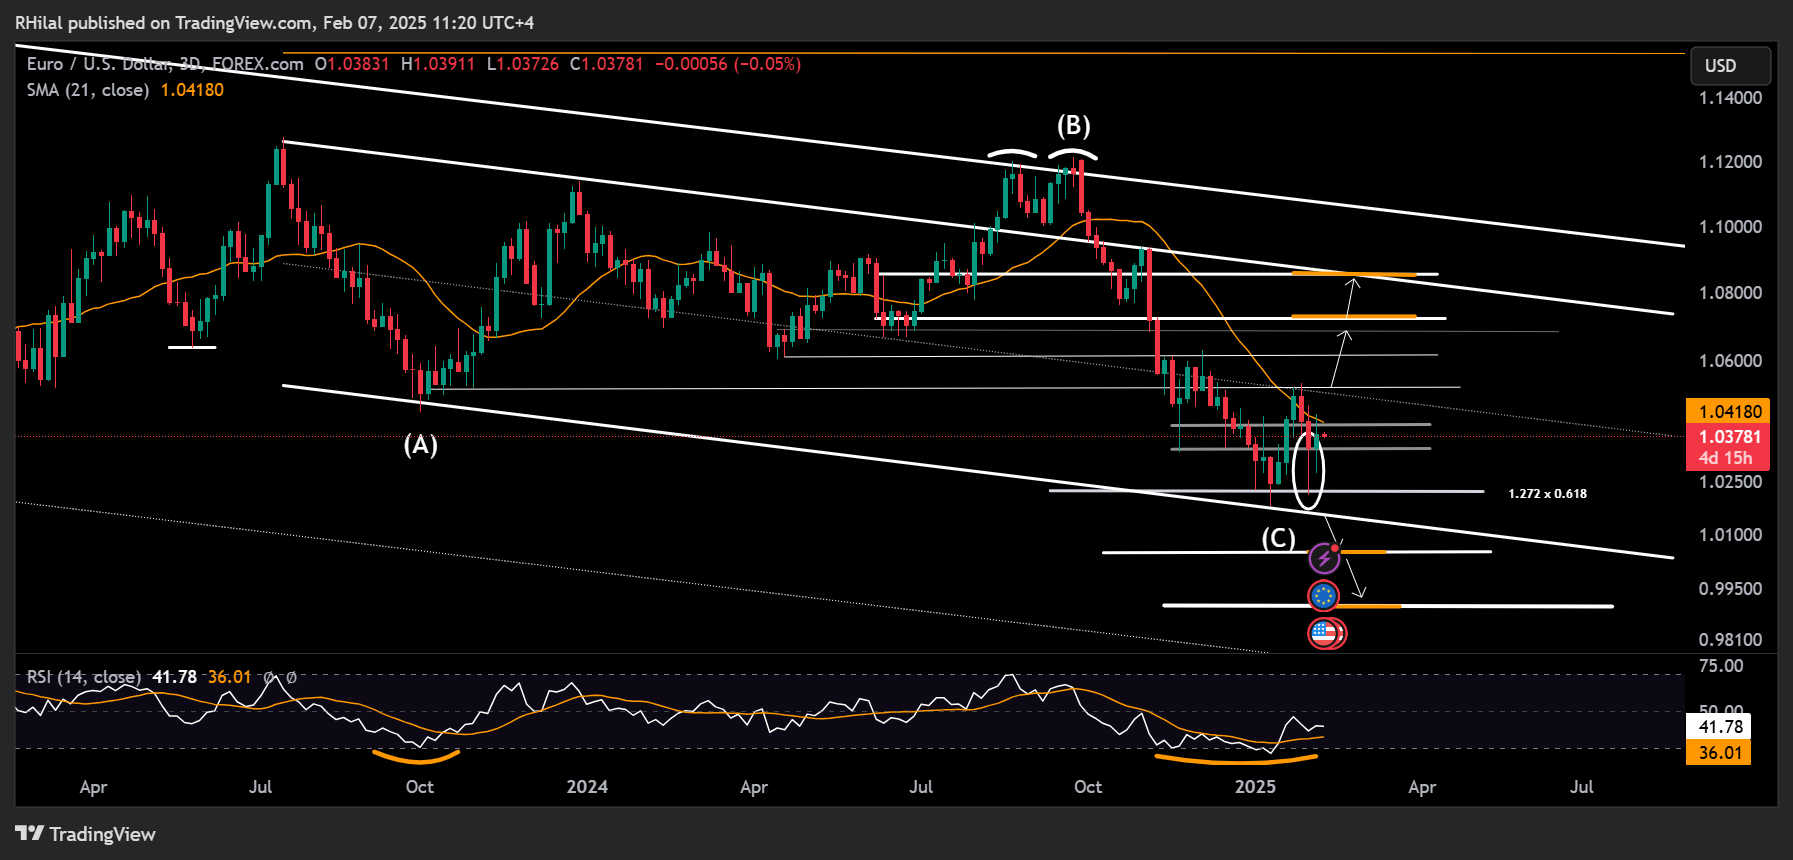Click the TradingView logo at the bottom

(86, 834)
